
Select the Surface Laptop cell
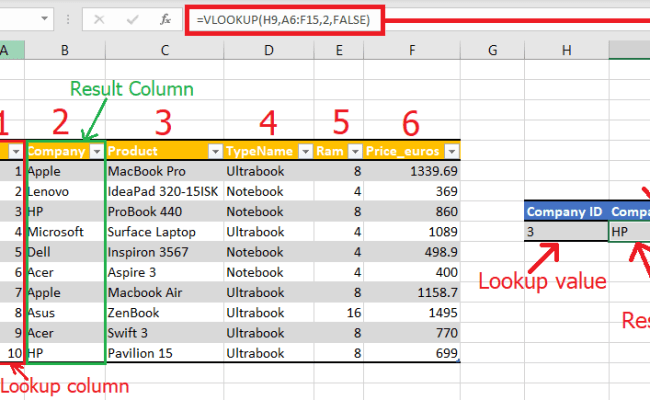165,232
